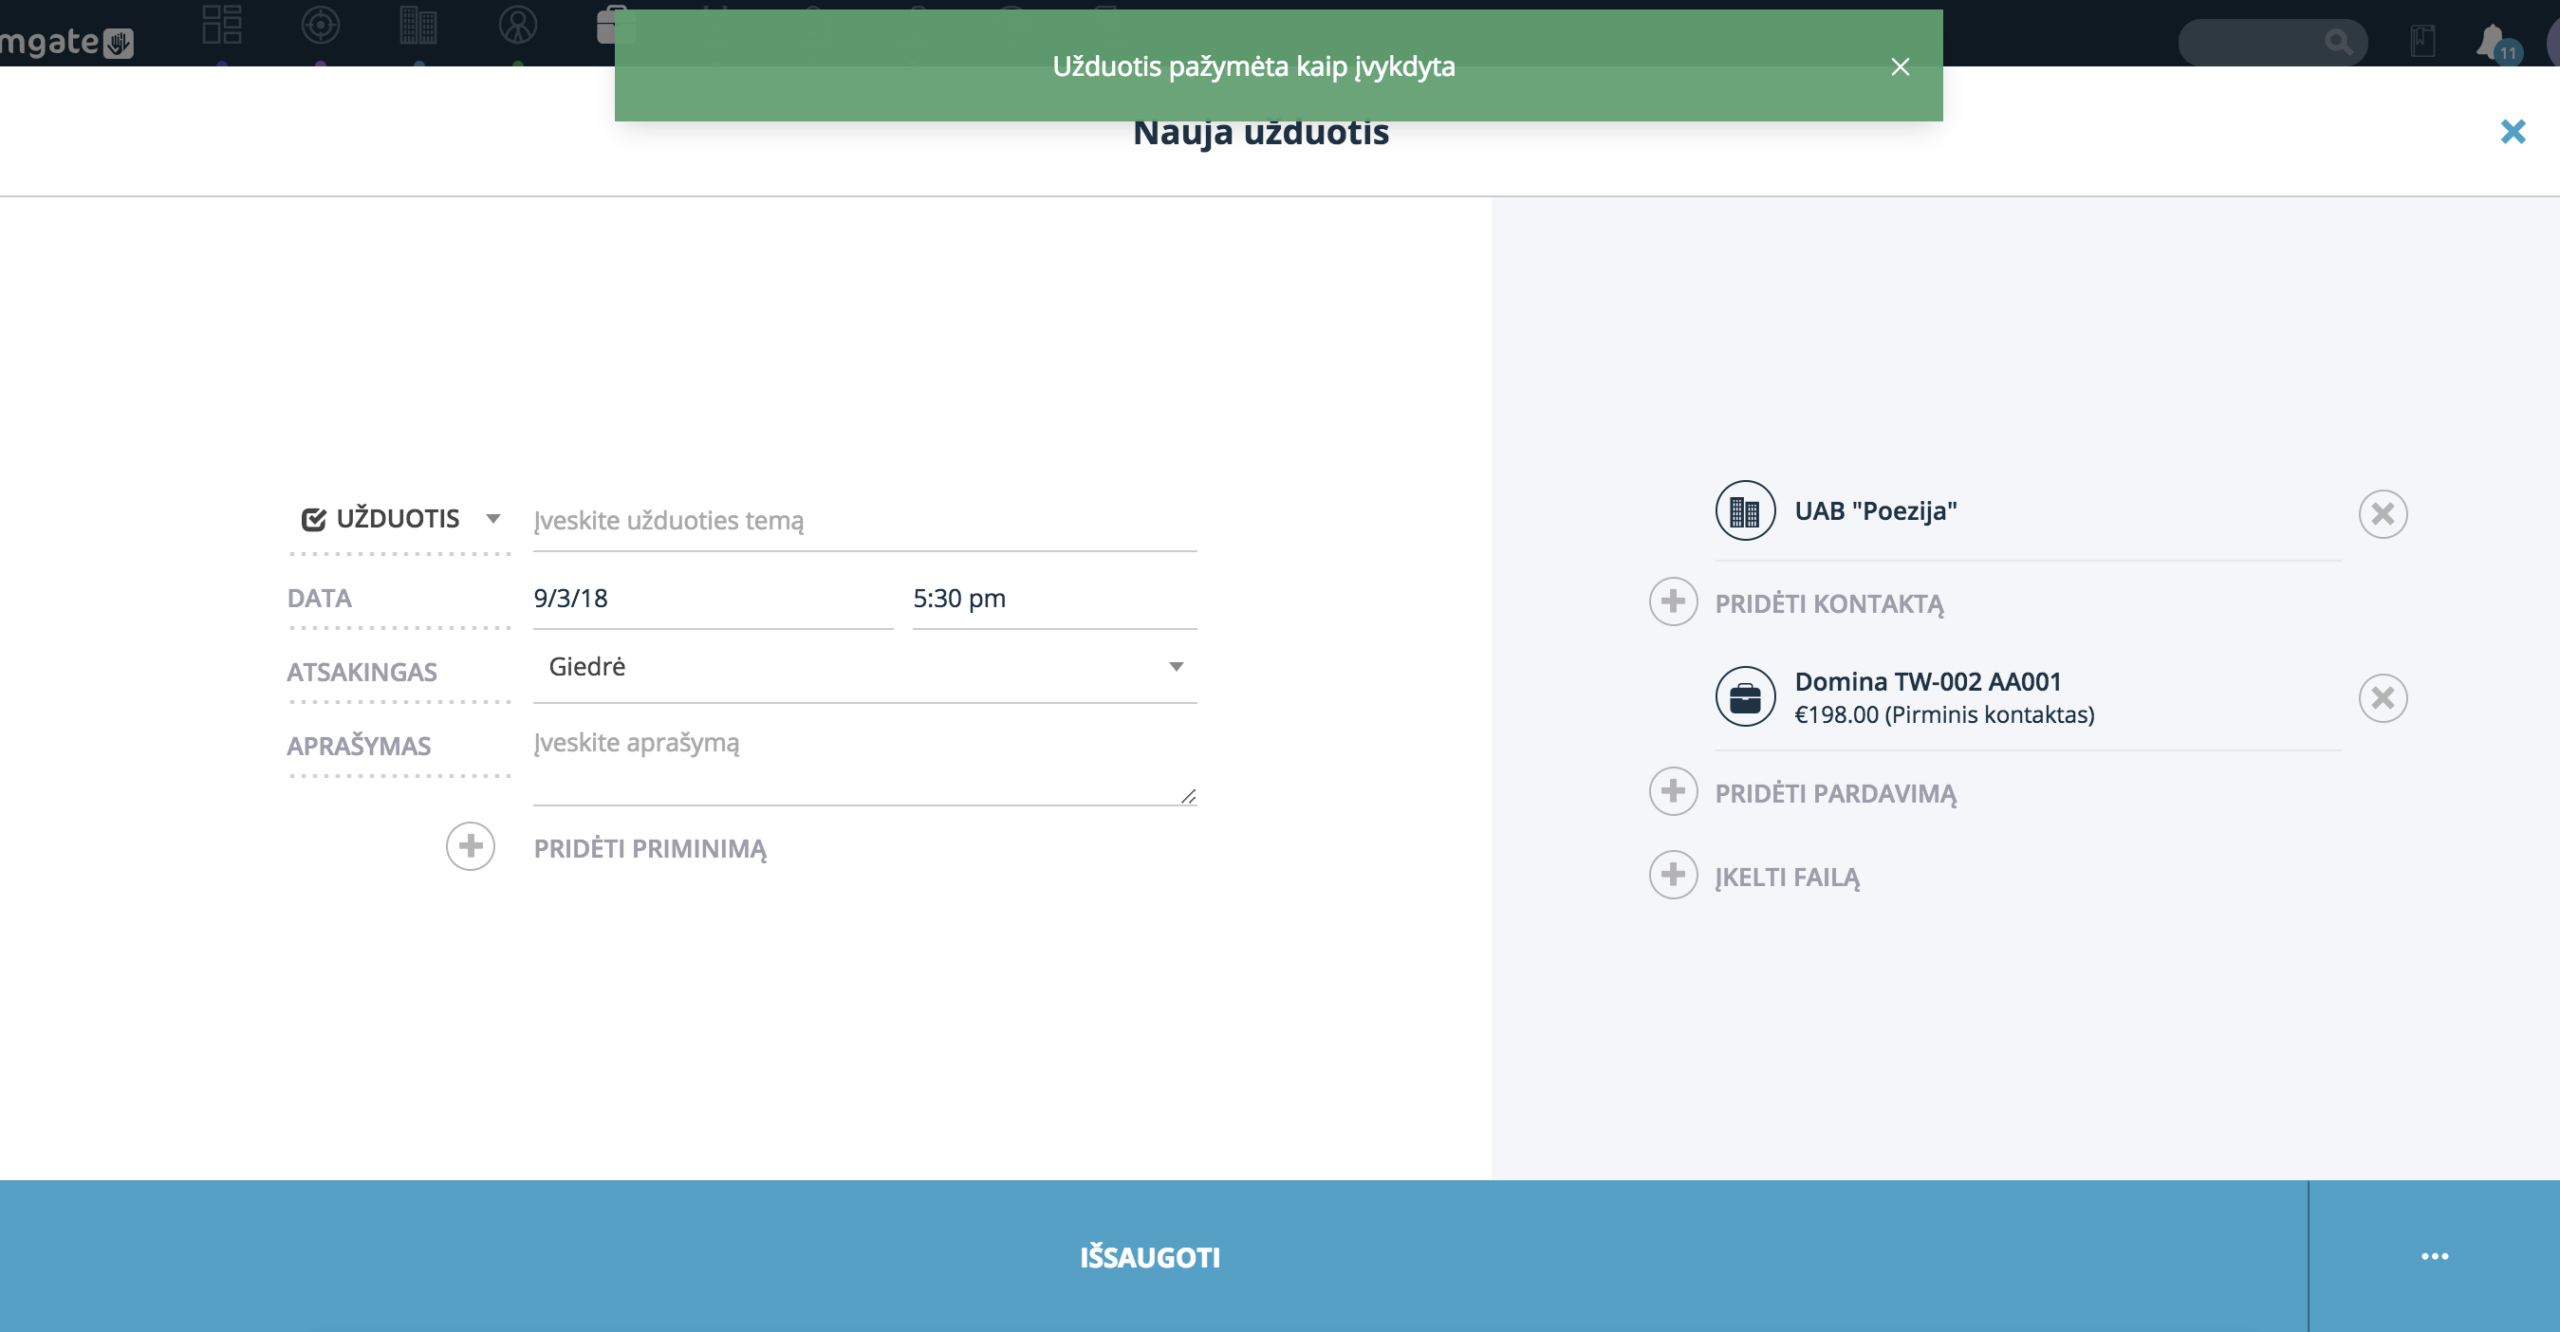Screen dimensions: 2560x1332
Task: Click the search magnifier icon in top bar
Action: point(2338,42)
